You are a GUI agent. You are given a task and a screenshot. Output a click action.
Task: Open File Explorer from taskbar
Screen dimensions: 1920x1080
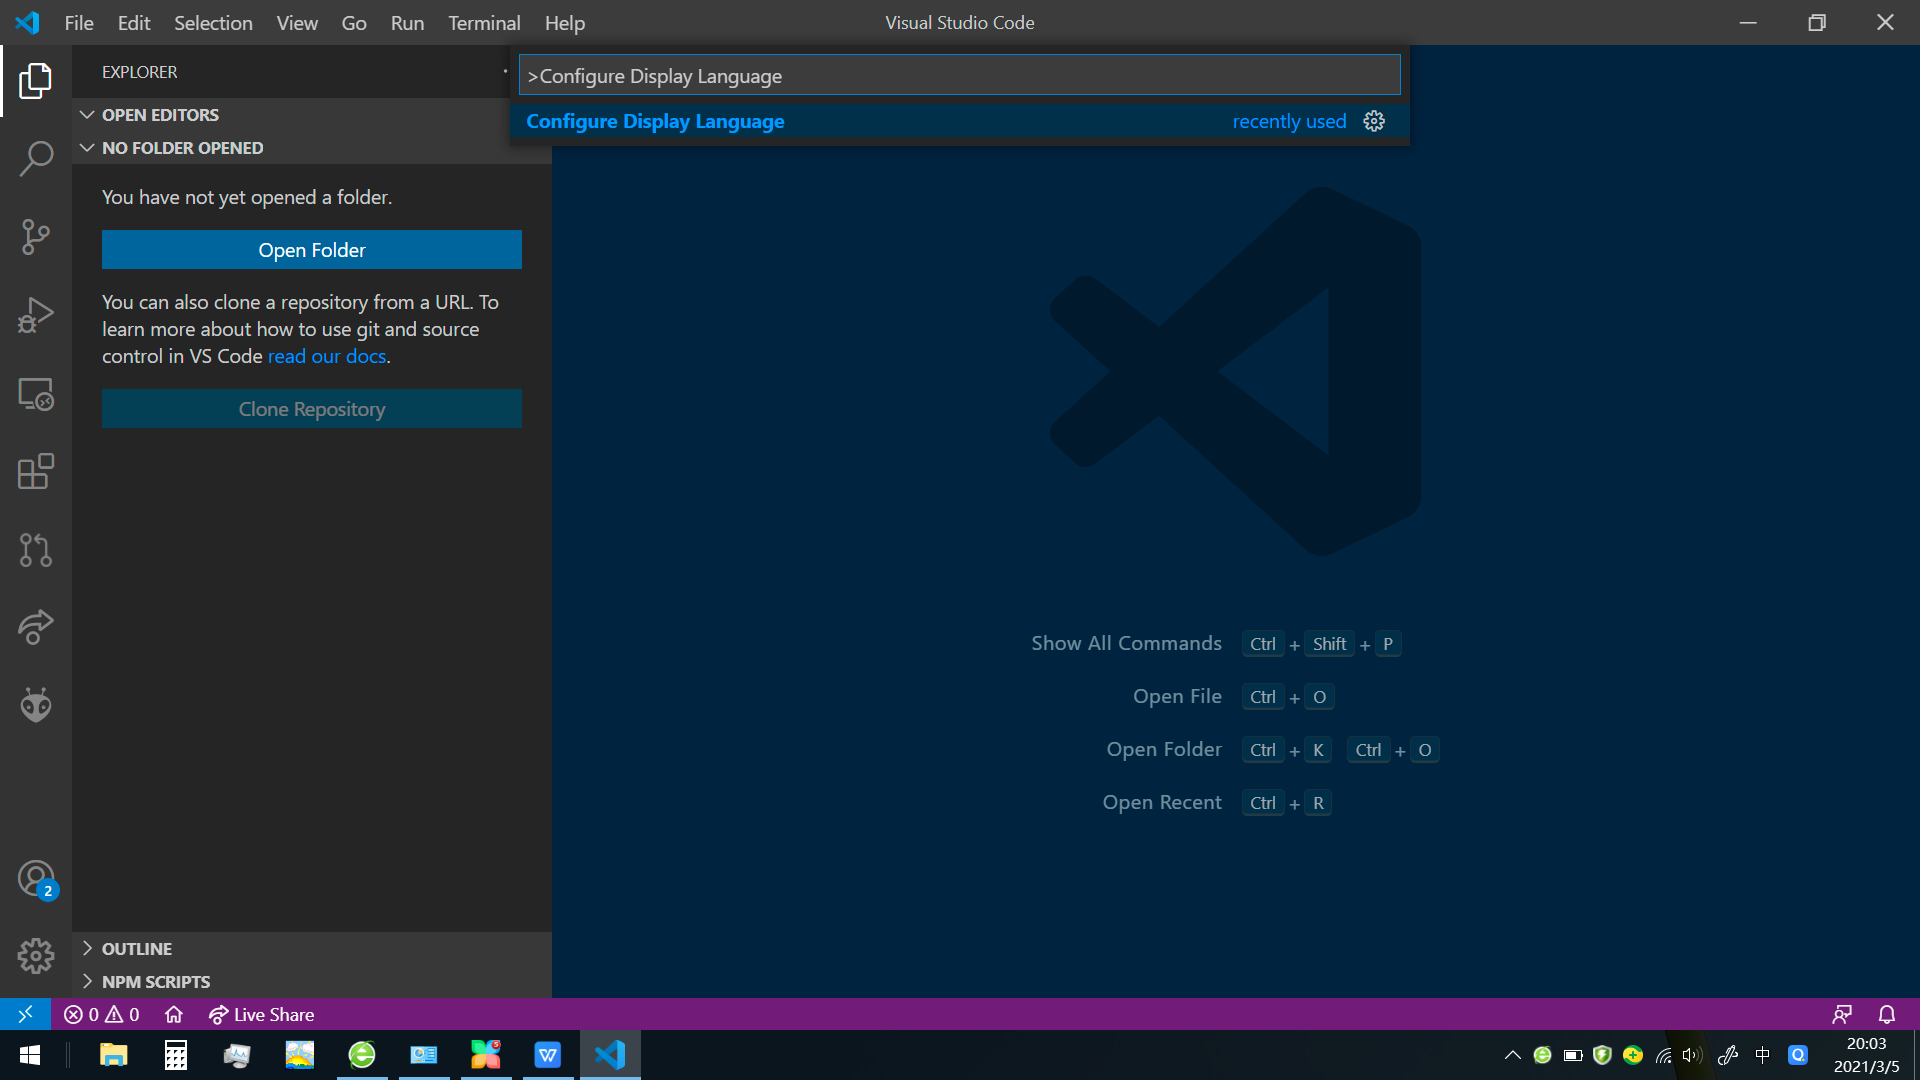pyautogui.click(x=114, y=1055)
